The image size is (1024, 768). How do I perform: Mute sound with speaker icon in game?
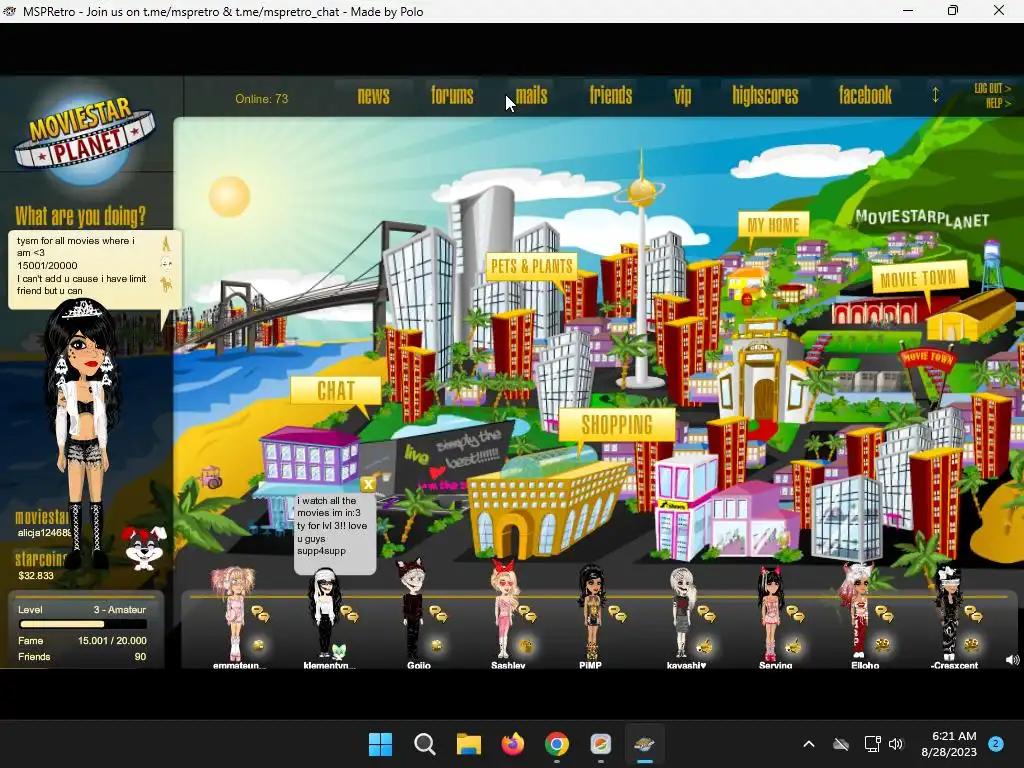click(x=1012, y=660)
